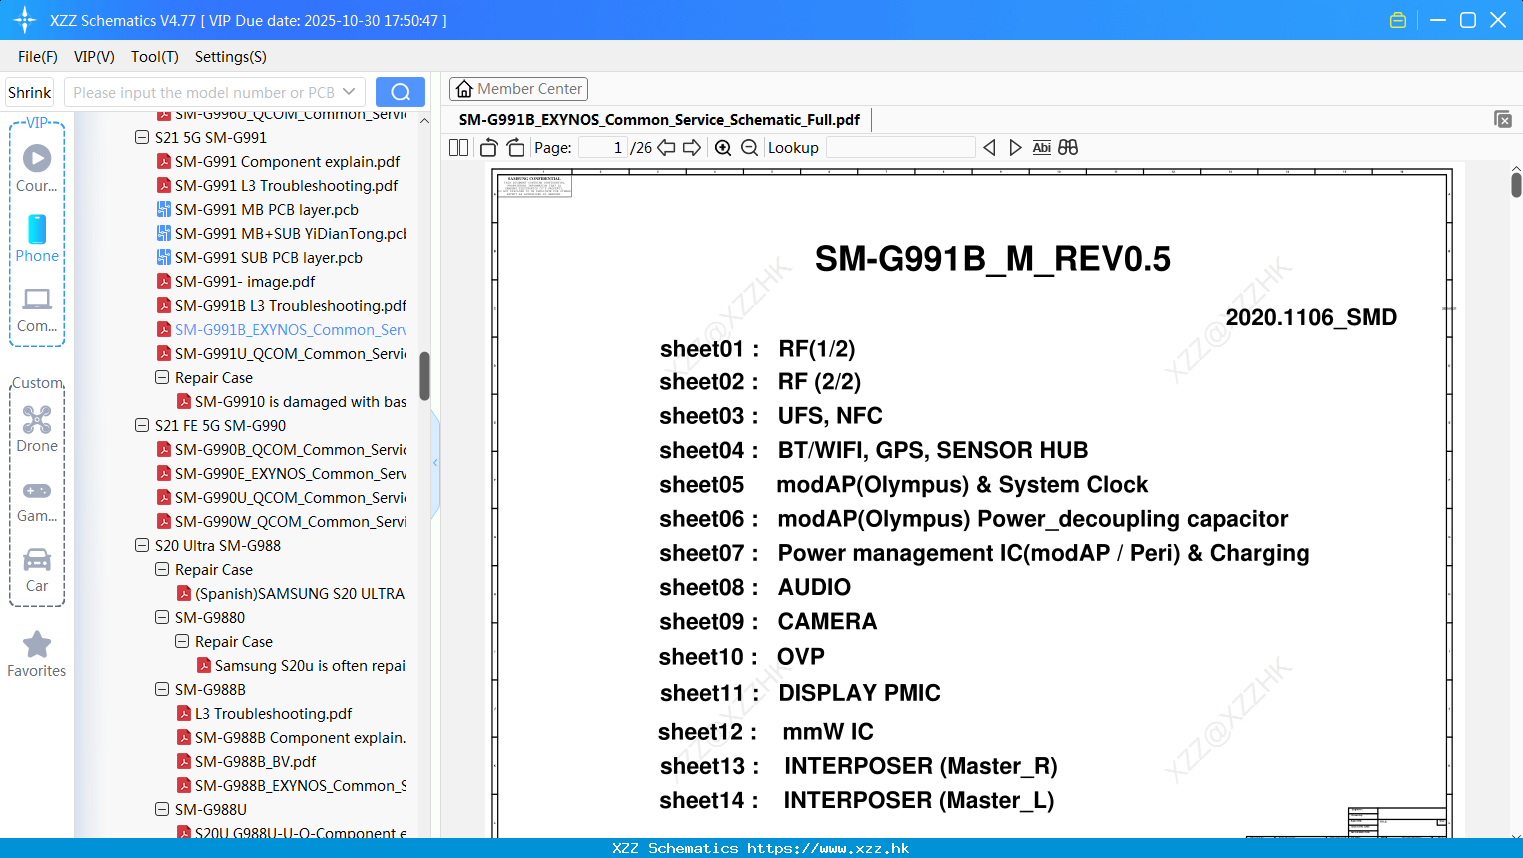
Task: Click the binoculars search icon
Action: point(1068,147)
